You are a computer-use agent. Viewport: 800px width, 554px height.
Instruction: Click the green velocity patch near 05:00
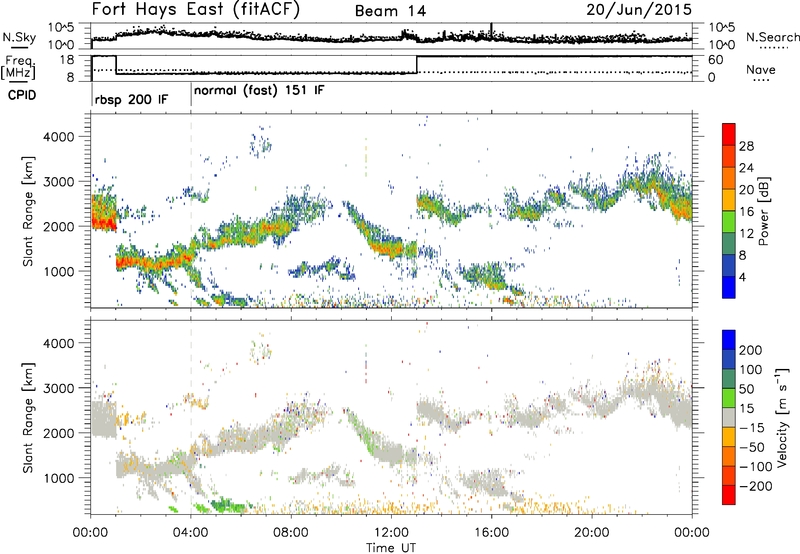coord(224,506)
